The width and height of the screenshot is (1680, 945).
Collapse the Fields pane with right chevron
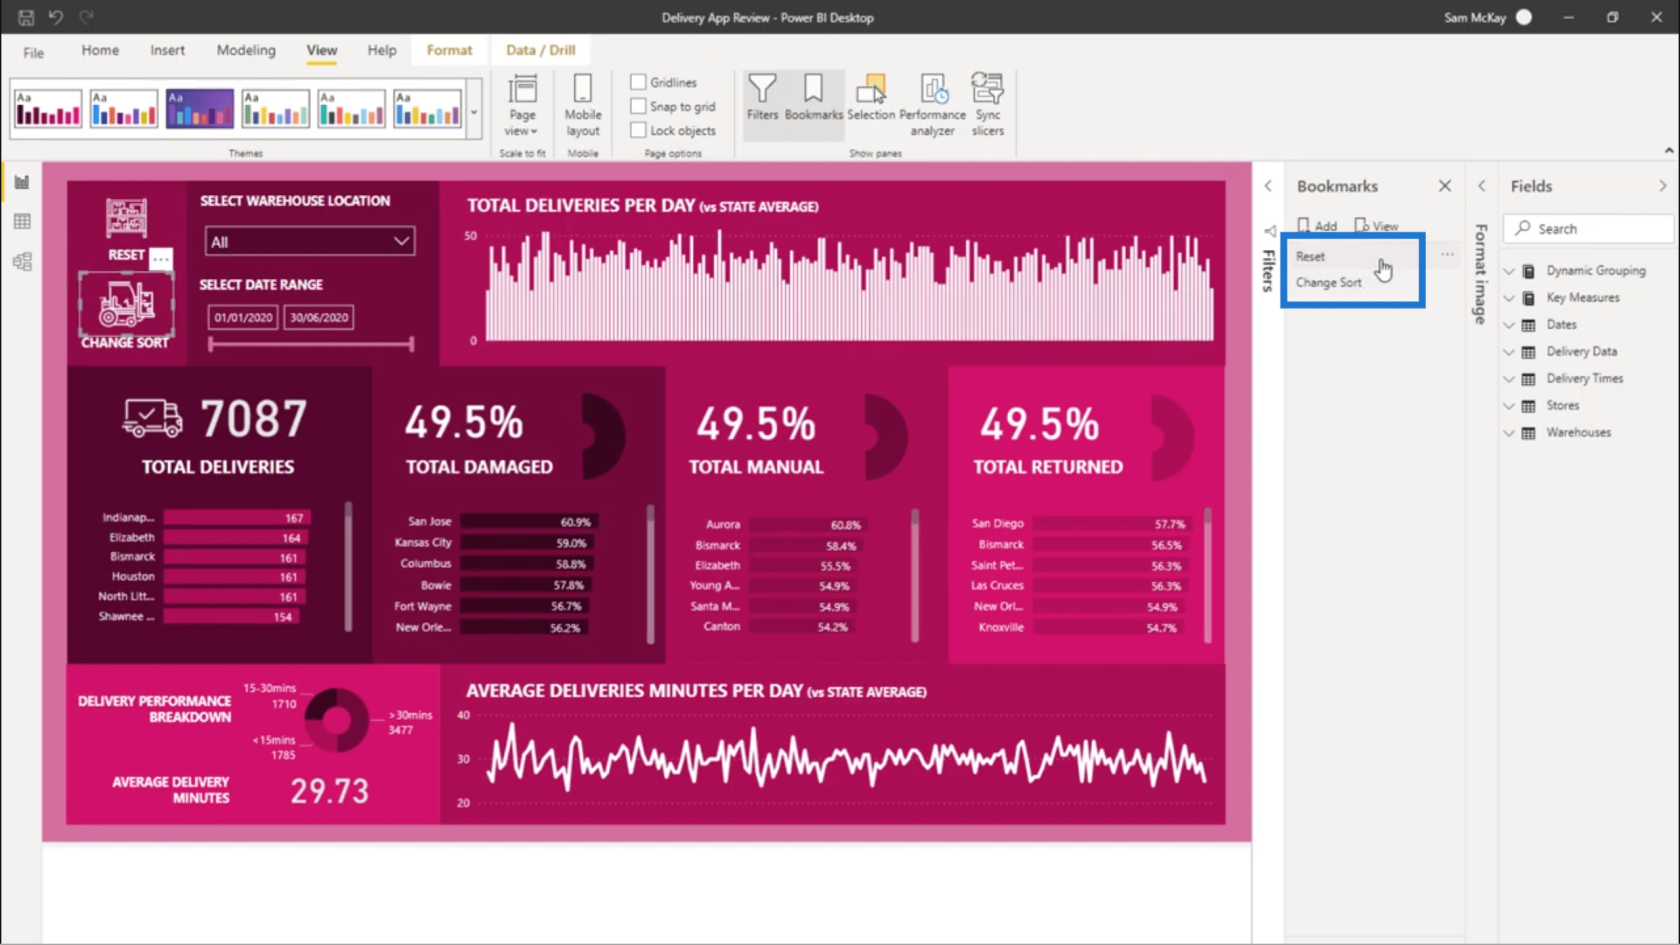[1662, 186]
